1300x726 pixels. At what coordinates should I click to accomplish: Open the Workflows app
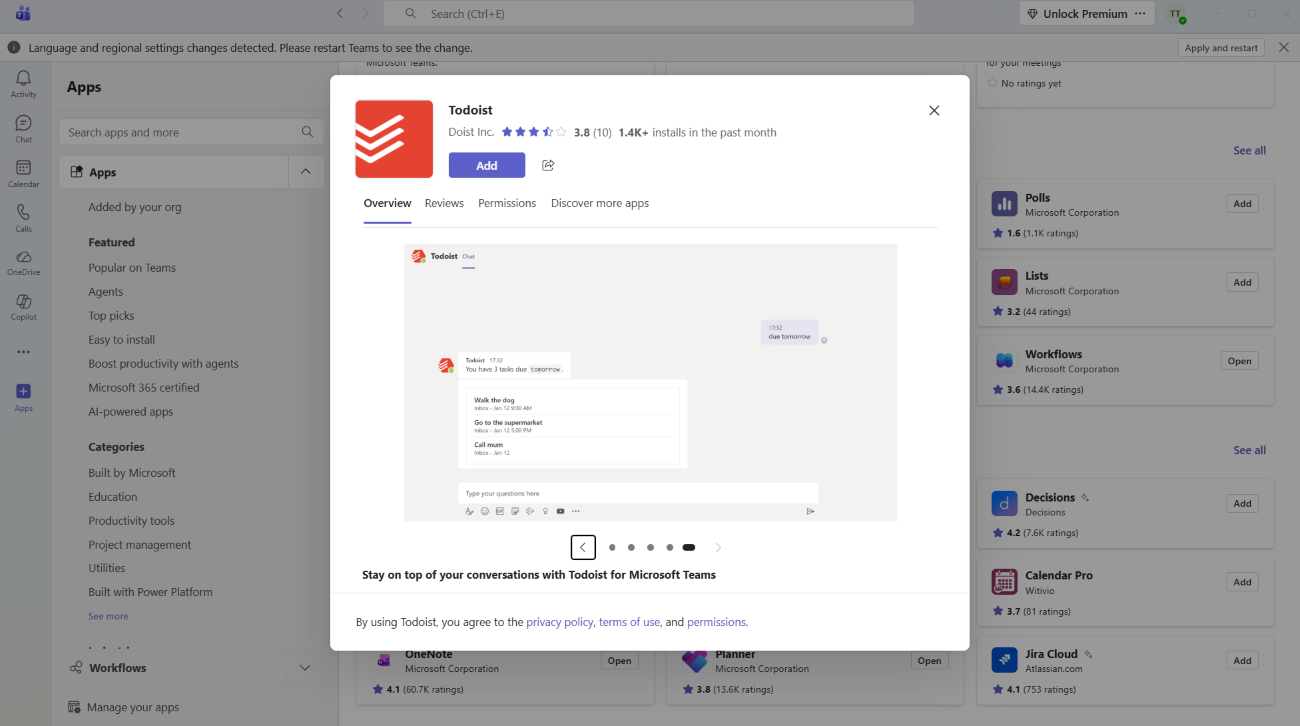[x=1240, y=361]
